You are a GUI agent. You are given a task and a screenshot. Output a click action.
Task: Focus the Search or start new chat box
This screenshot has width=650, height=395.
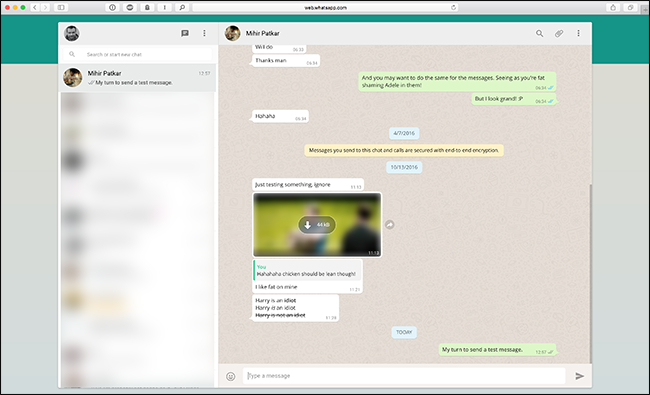pos(139,54)
